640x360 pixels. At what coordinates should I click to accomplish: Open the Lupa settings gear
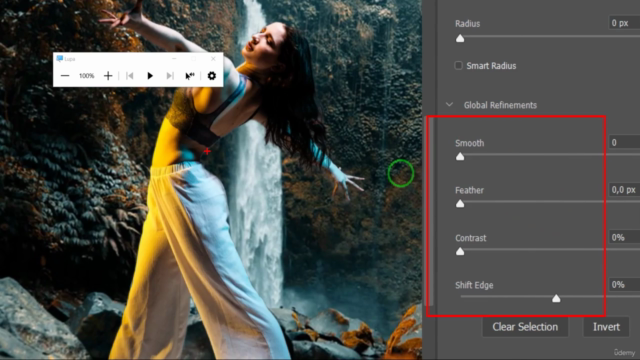211,76
